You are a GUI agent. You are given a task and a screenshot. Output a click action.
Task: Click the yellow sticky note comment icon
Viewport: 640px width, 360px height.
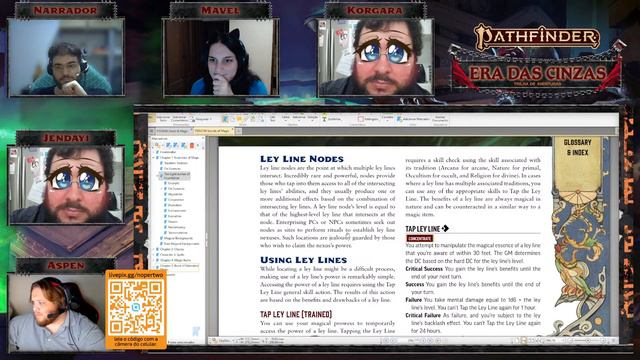[239, 119]
